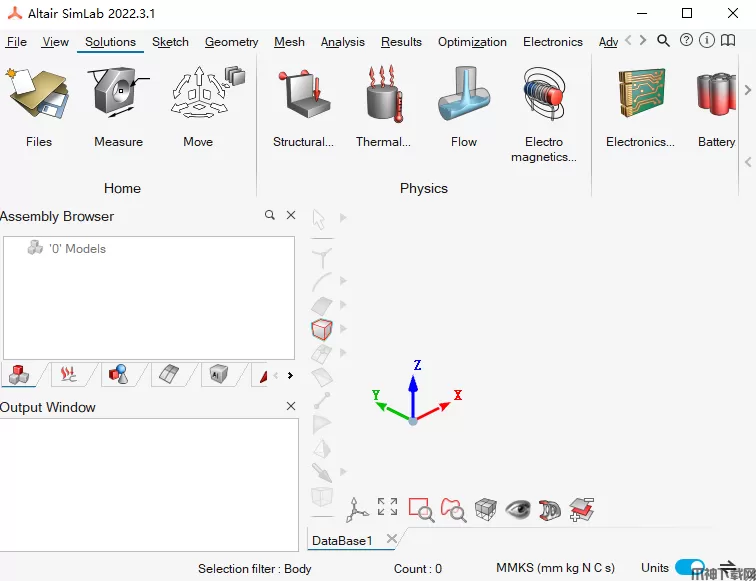756x581 pixels.
Task: Open the display mode cube icon
Action: pos(486,509)
